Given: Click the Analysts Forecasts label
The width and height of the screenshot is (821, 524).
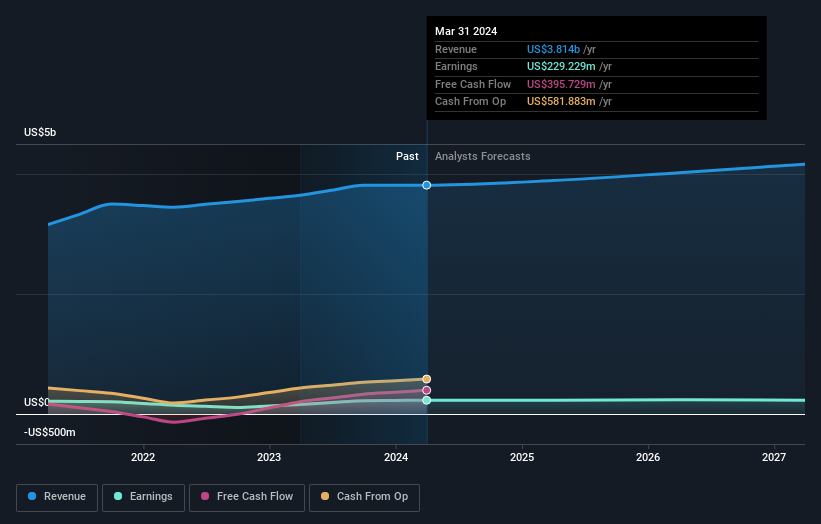Looking at the screenshot, I should click(483, 157).
